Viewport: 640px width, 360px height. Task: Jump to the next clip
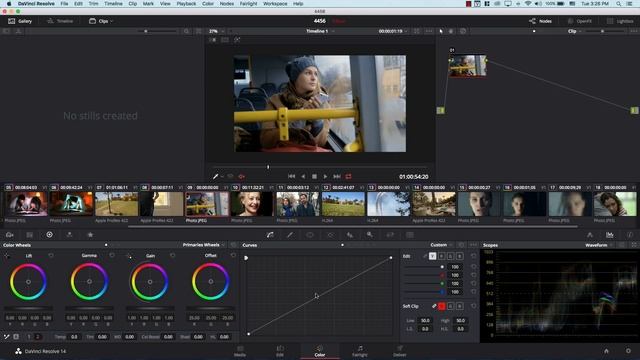click(337, 176)
